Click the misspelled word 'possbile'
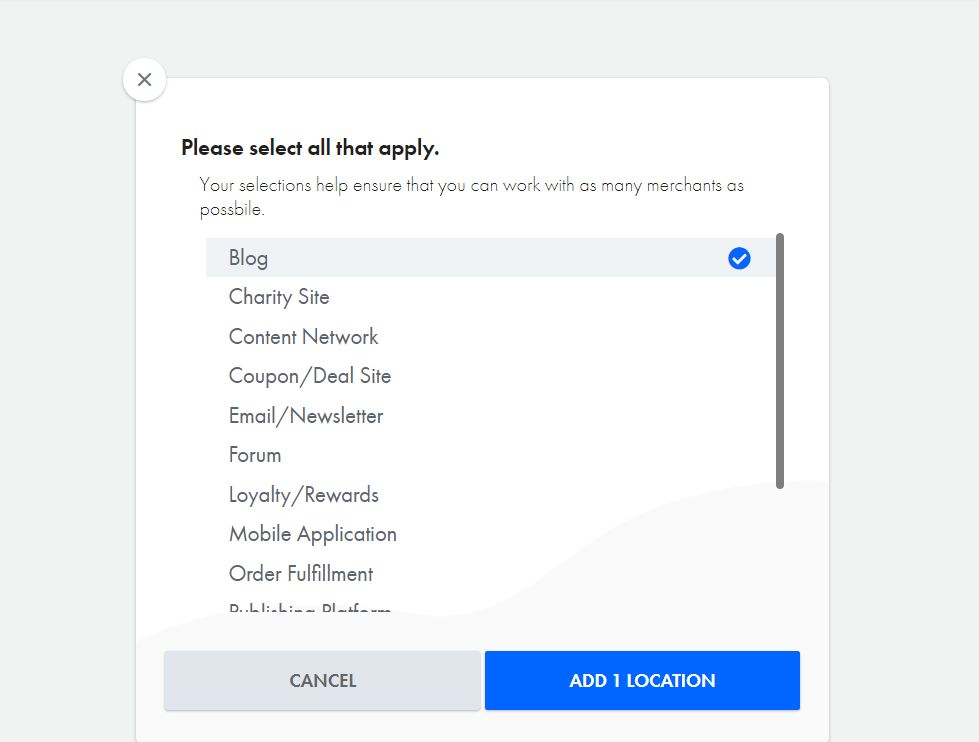The image size is (979, 742). (x=231, y=211)
